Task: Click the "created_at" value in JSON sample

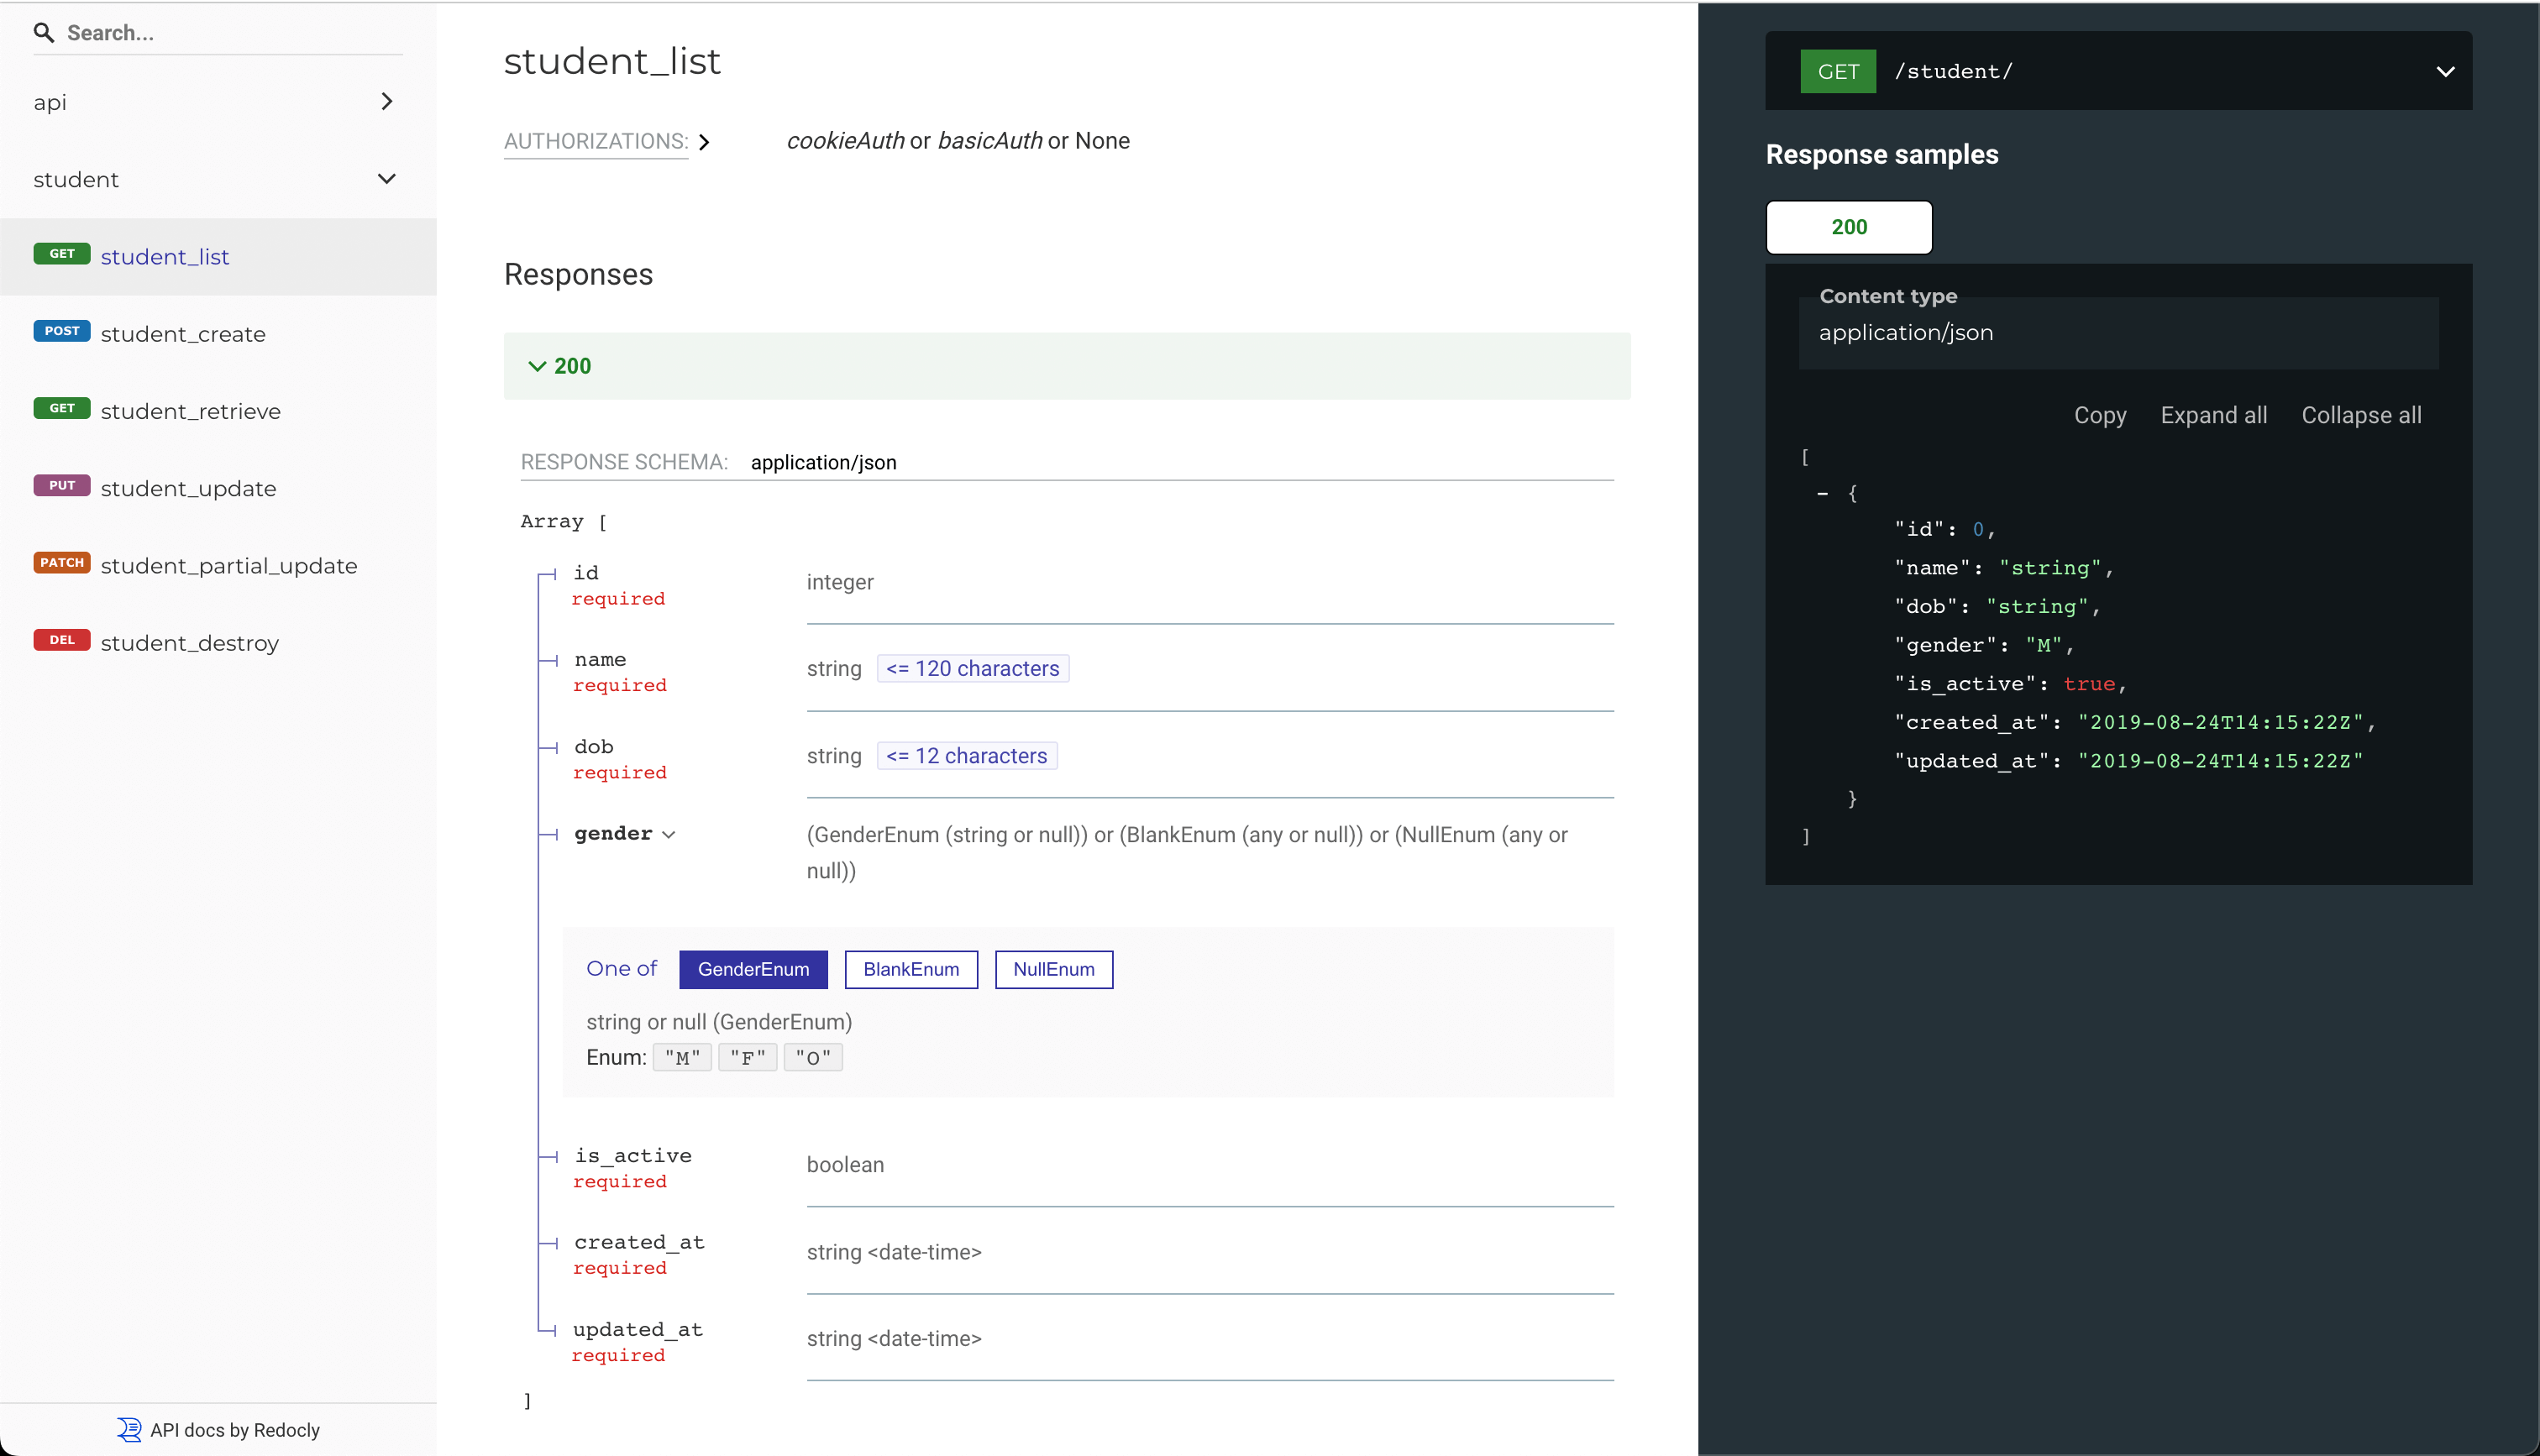Action: 2220,723
